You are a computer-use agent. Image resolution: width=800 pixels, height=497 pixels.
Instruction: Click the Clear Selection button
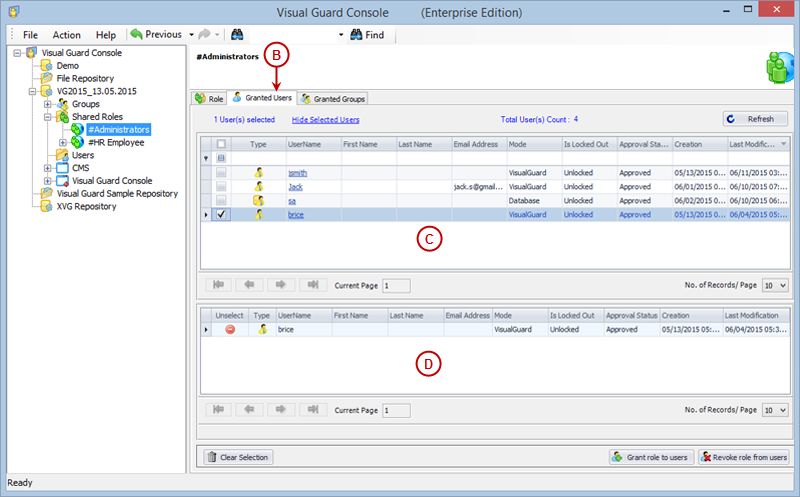pos(238,457)
